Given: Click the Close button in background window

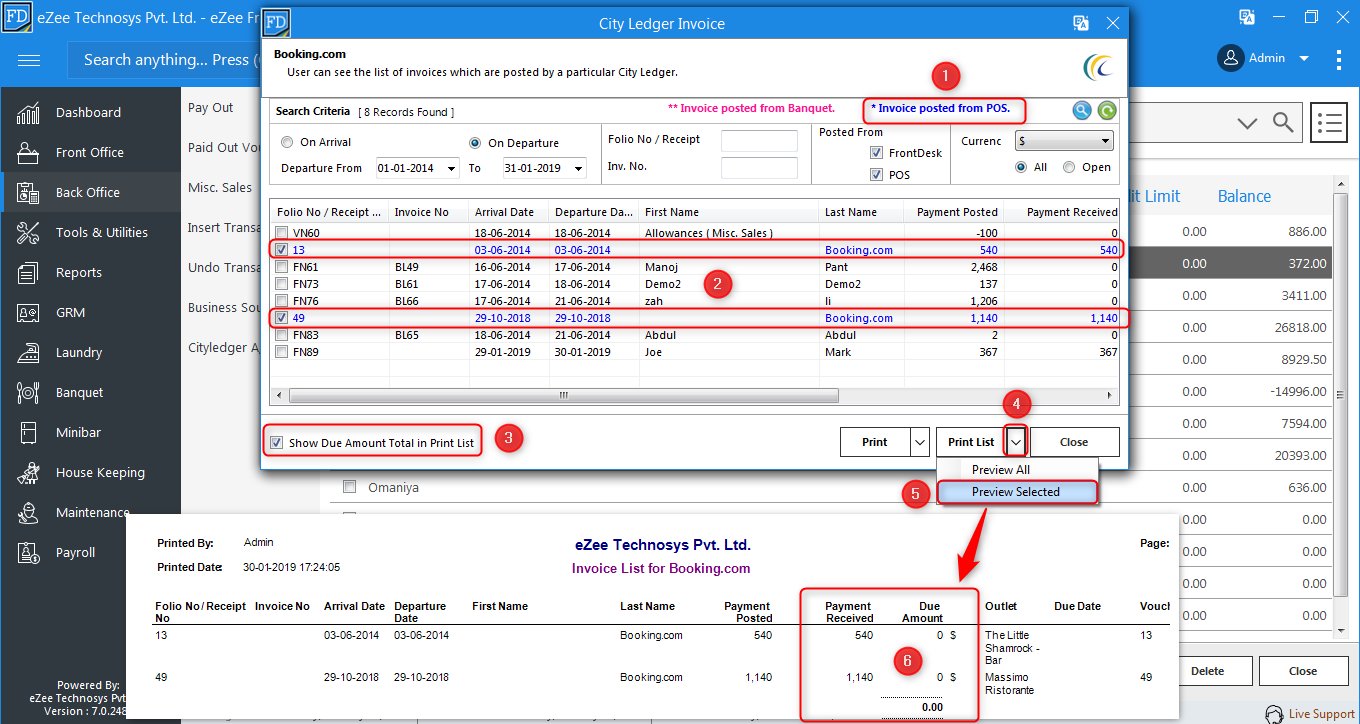Looking at the screenshot, I should pos(1303,671).
